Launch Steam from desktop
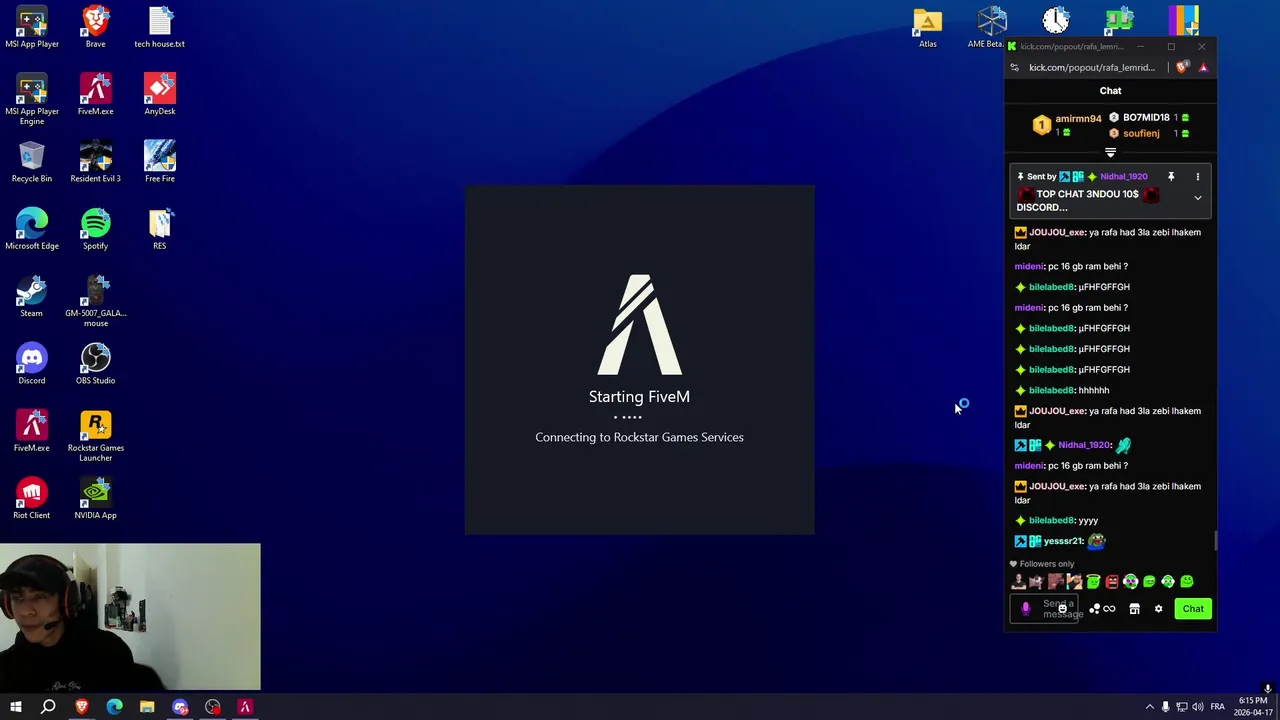1280x720 pixels. coord(32,296)
